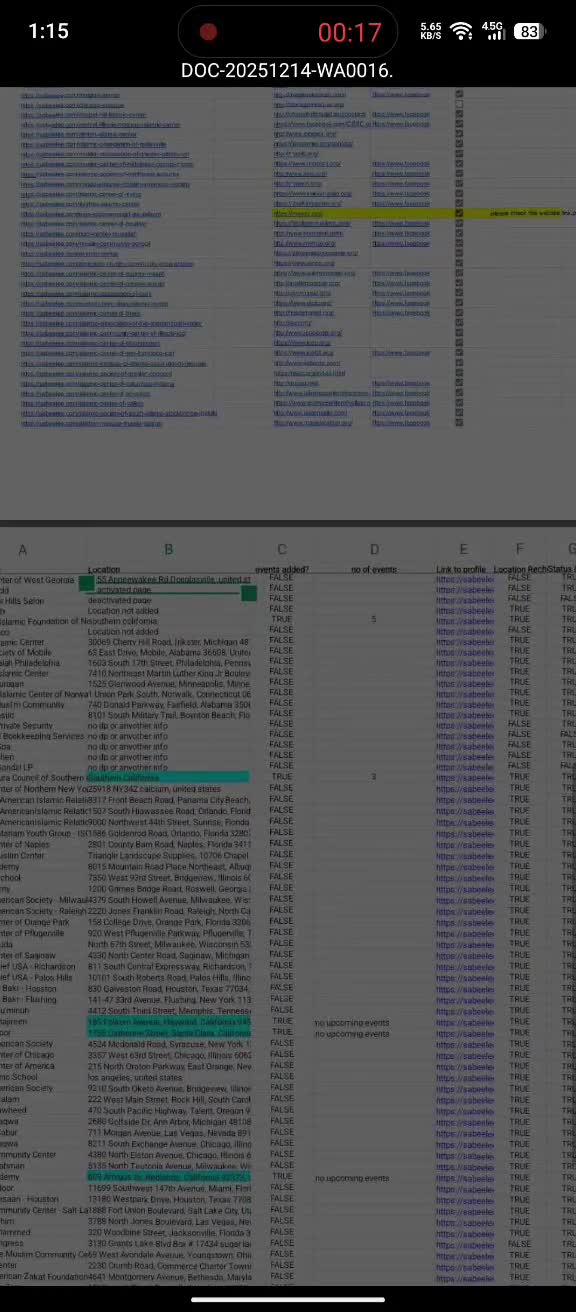Select the '4524 Mcdonald Road, Syracuse' cell
Image resolution: width=576 pixels, height=1312 pixels.
[x=168, y=1044]
